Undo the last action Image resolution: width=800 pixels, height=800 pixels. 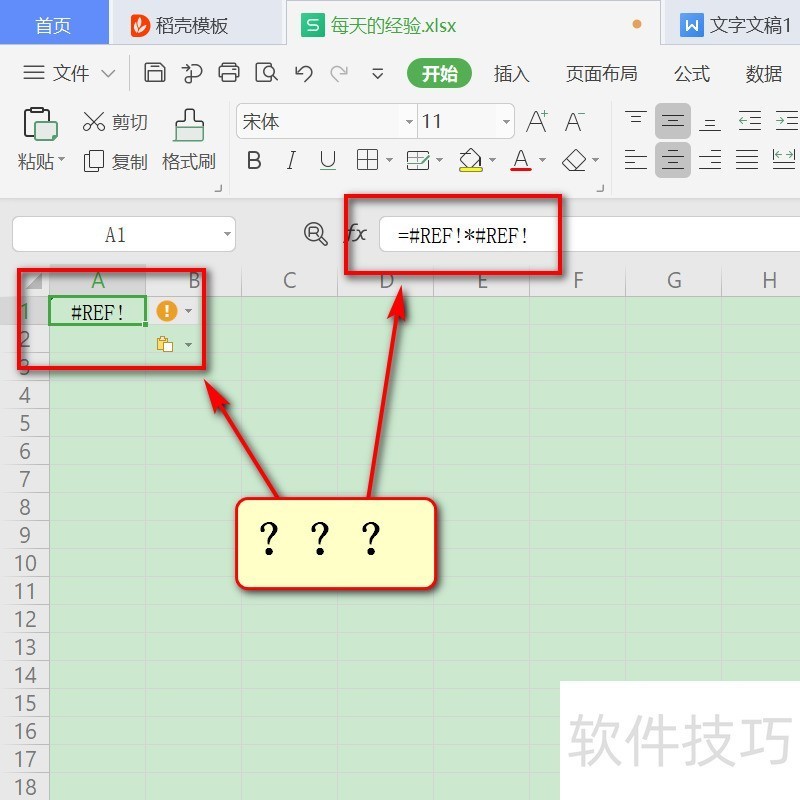[x=304, y=73]
